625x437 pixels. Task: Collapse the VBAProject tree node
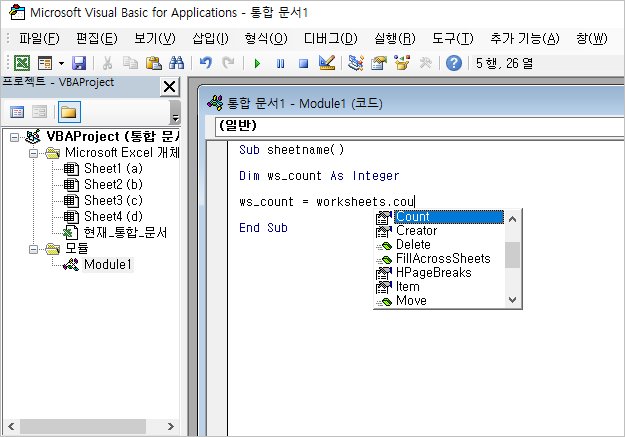point(14,137)
